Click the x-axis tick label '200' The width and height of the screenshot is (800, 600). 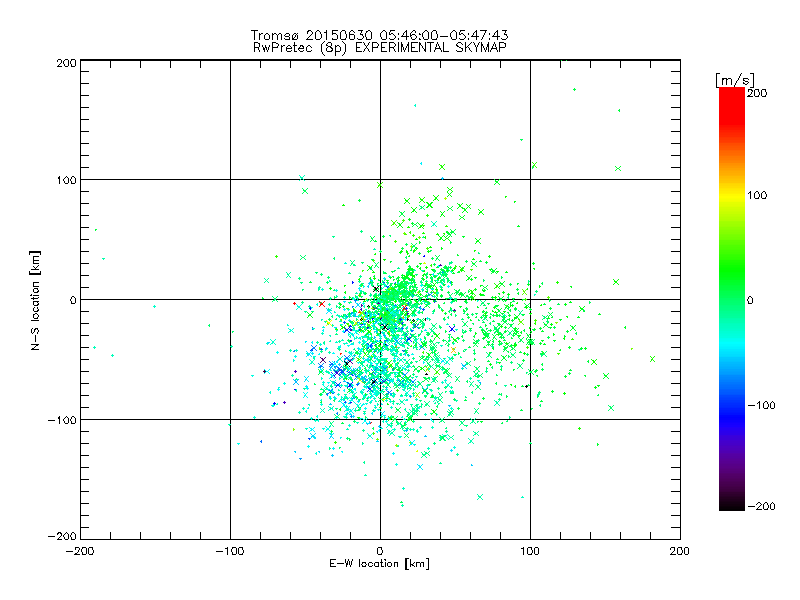click(680, 551)
